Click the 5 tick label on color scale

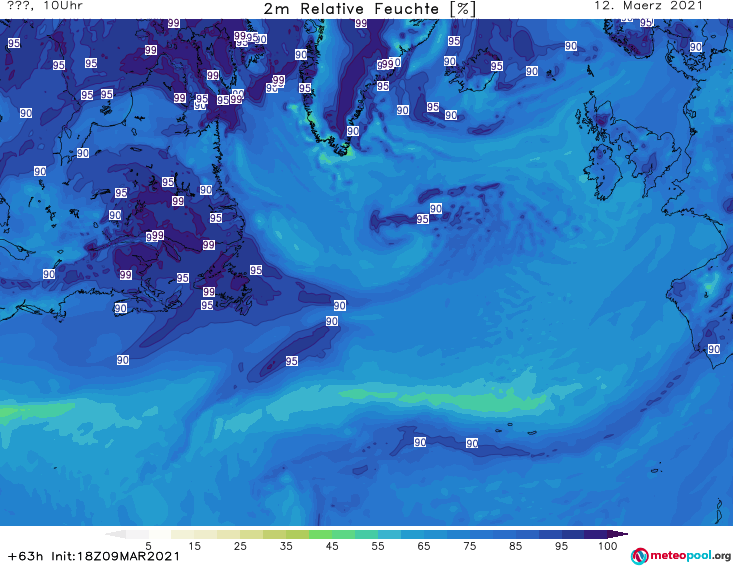[x=148, y=546]
